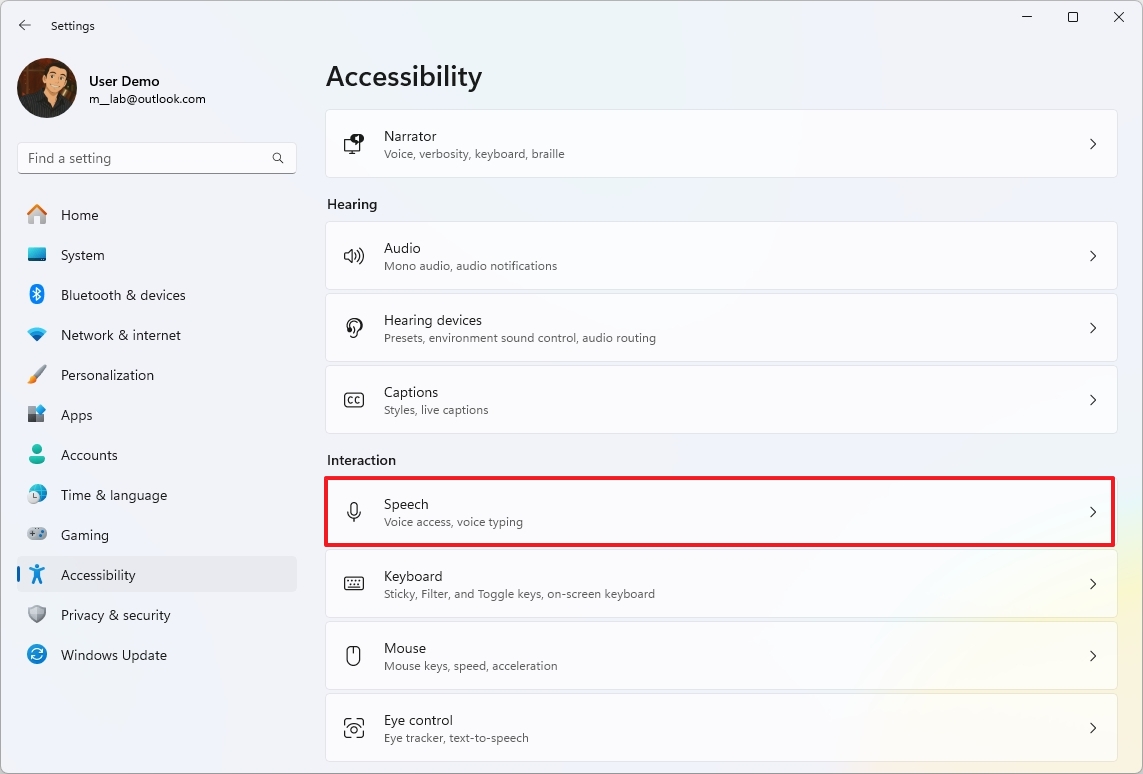
Task: Click the Find a setting search box
Action: 156,158
